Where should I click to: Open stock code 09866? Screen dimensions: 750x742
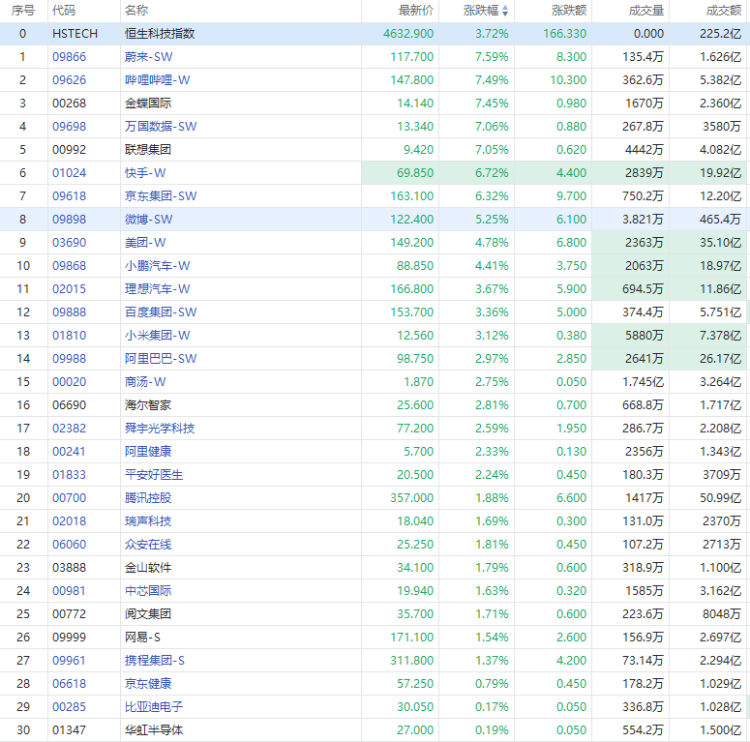(x=69, y=57)
